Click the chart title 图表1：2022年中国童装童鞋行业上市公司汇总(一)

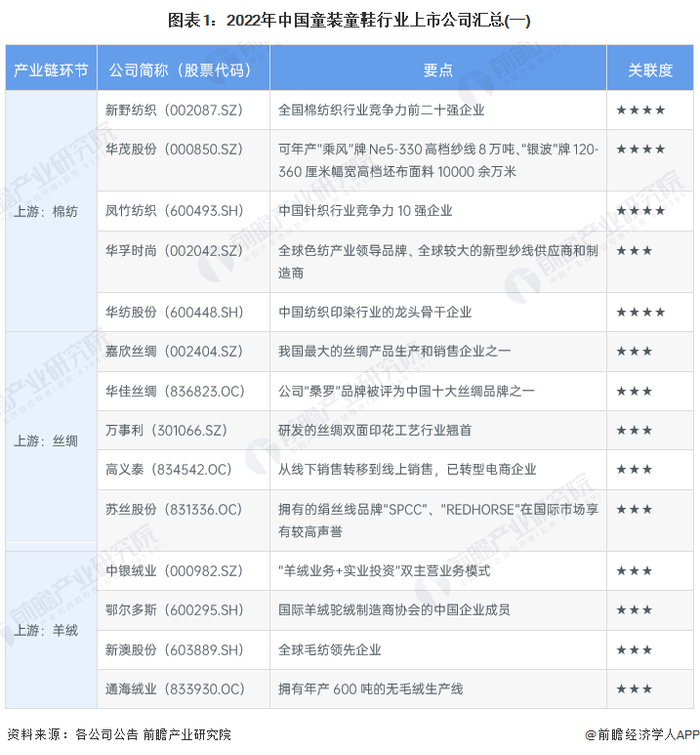(x=349, y=20)
